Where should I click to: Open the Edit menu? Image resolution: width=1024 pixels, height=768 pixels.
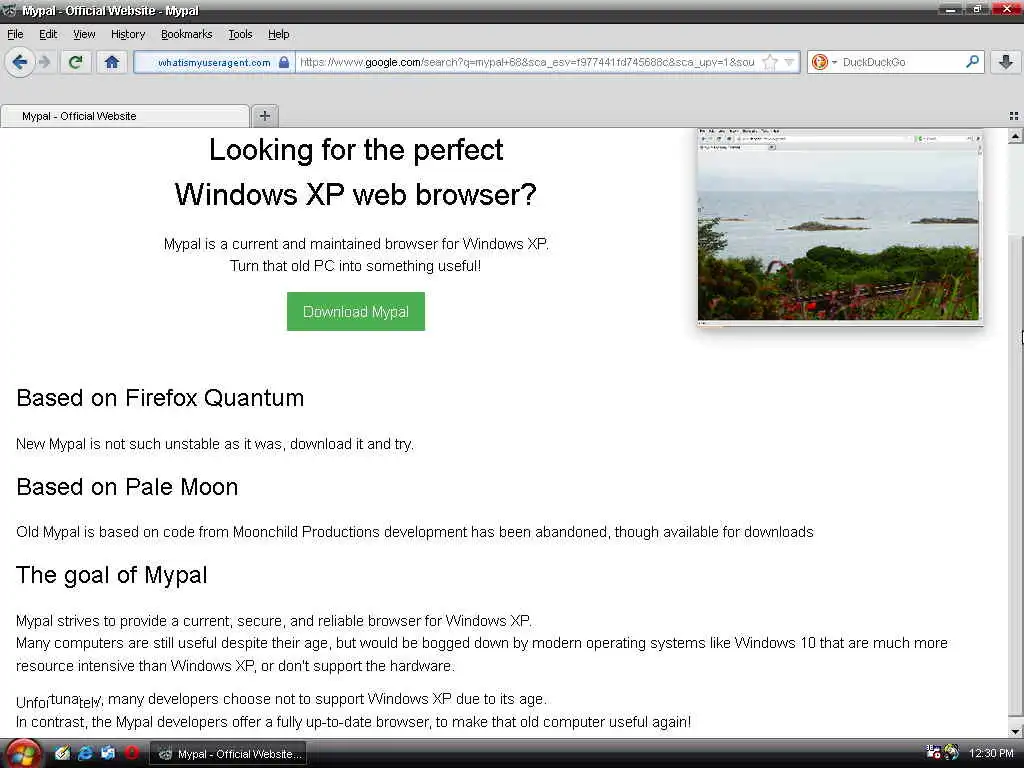[x=48, y=34]
